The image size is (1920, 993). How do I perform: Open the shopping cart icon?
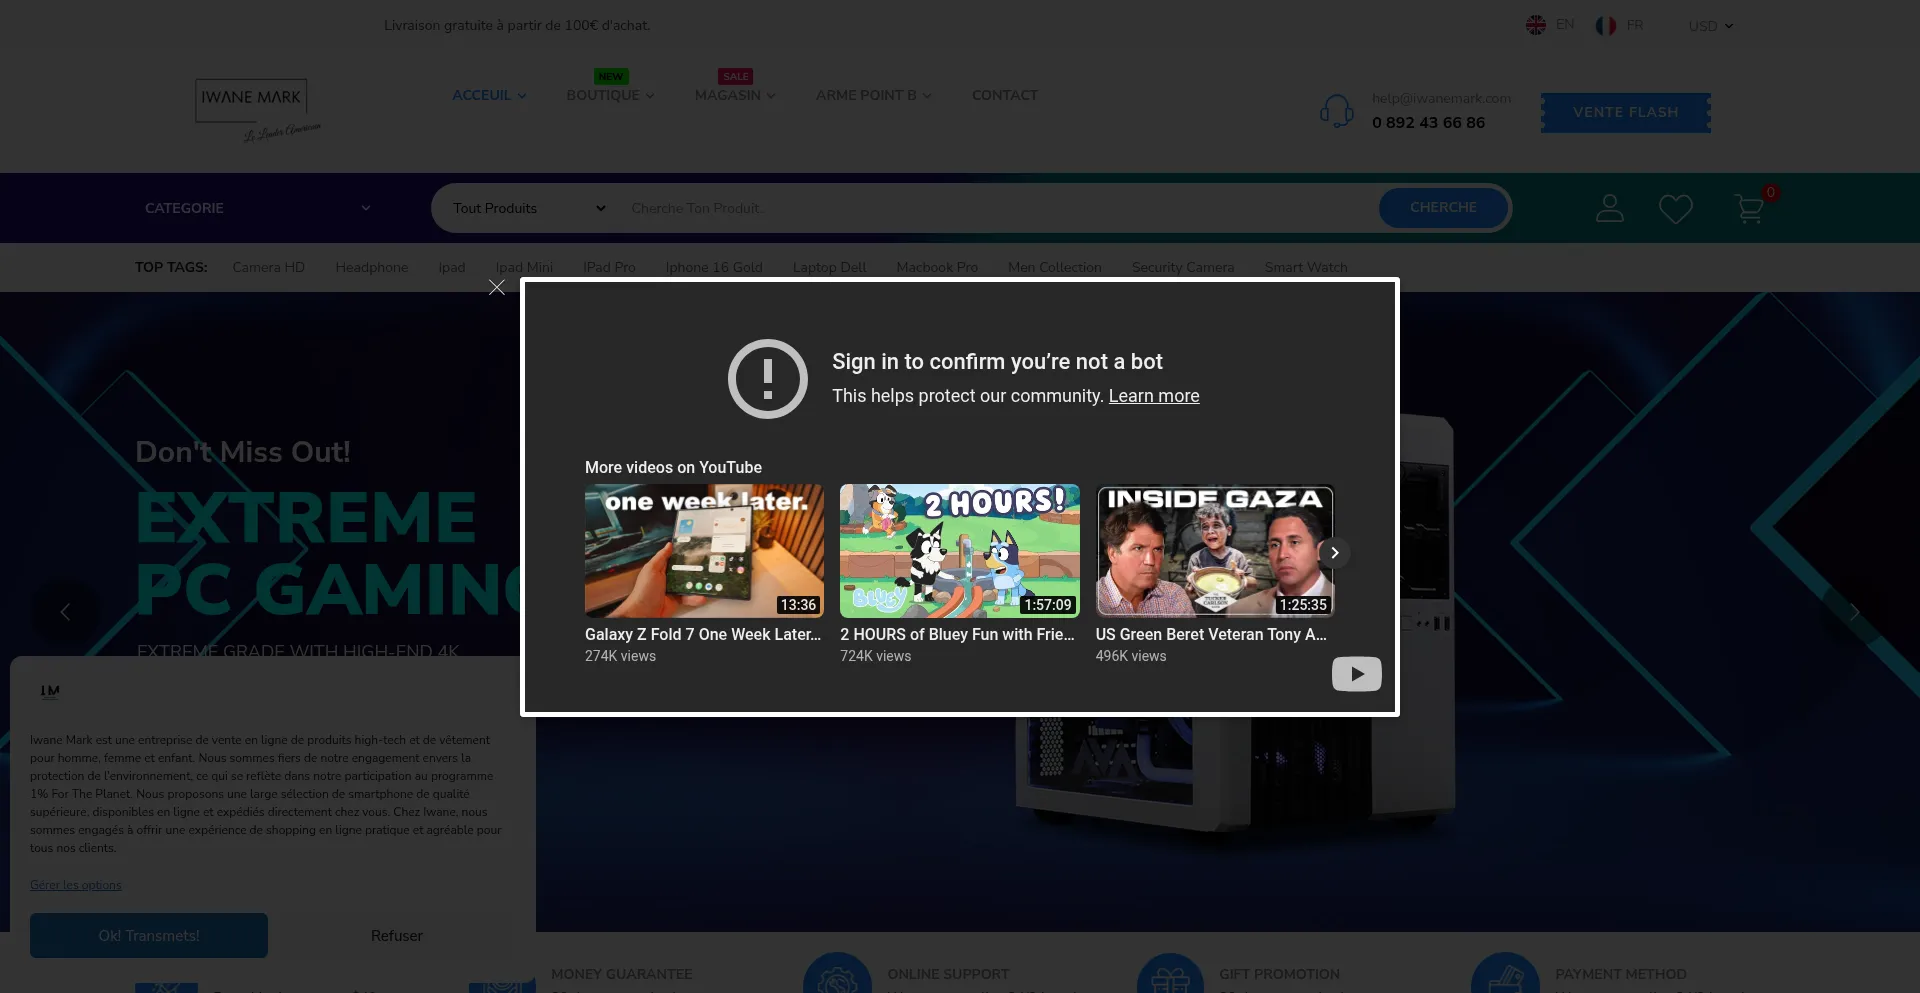click(1749, 208)
